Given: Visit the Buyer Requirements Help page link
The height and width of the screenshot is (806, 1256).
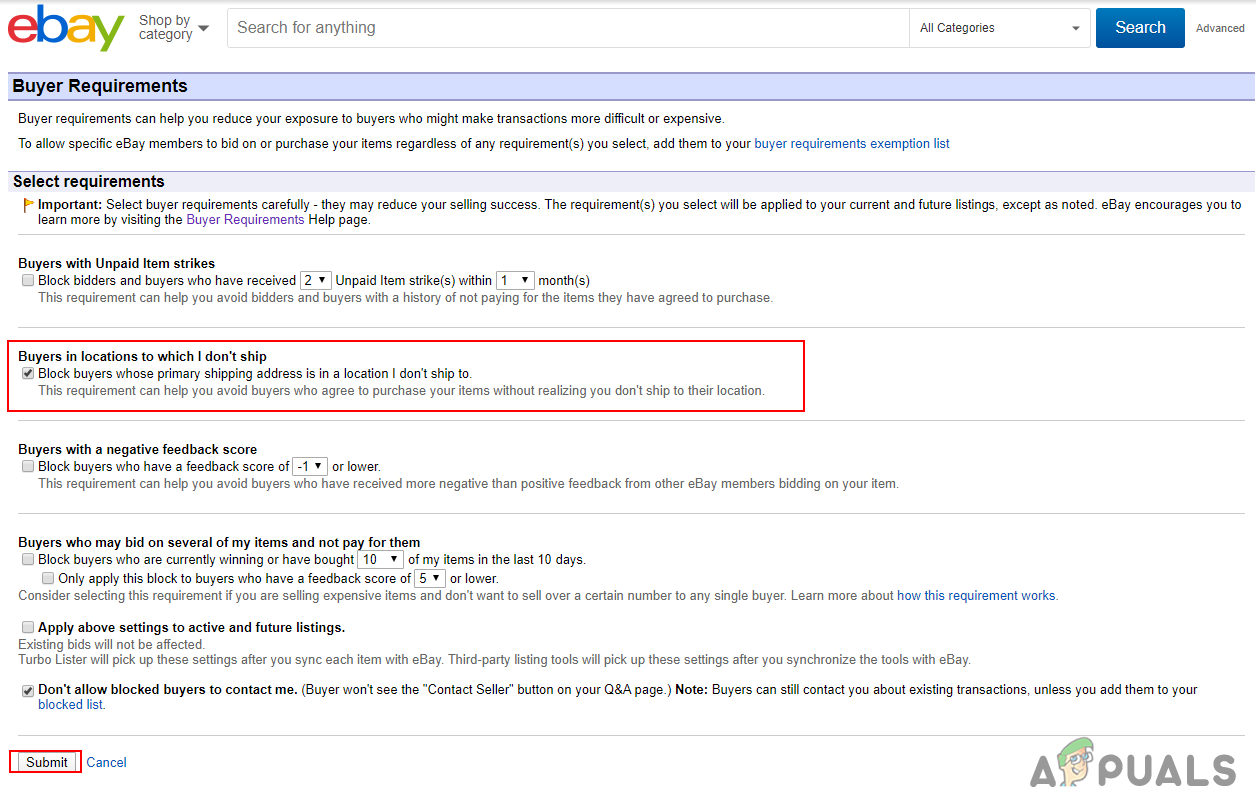Looking at the screenshot, I should point(245,220).
